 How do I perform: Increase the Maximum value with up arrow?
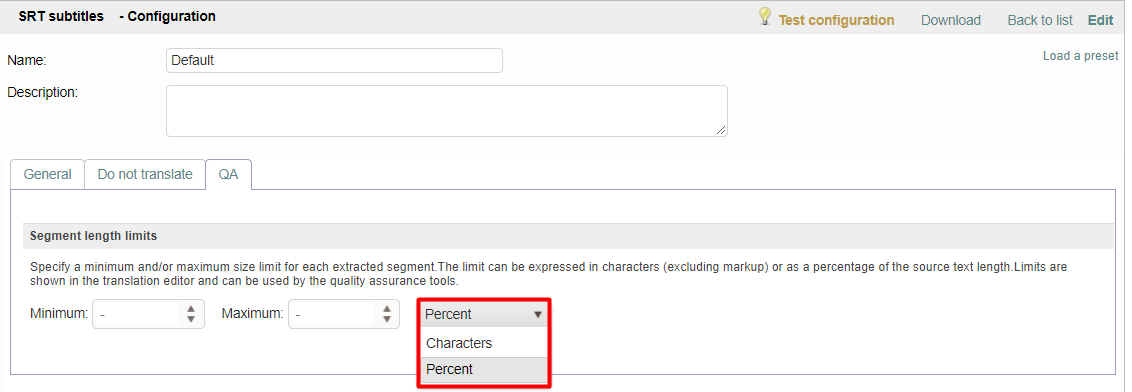[x=386, y=308]
